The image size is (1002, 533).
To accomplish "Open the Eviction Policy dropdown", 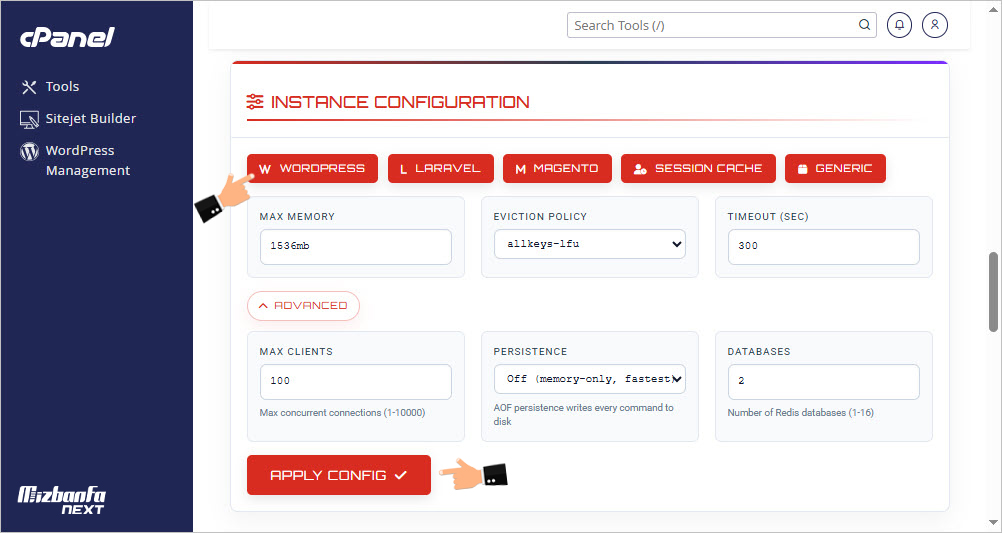I will [589, 244].
